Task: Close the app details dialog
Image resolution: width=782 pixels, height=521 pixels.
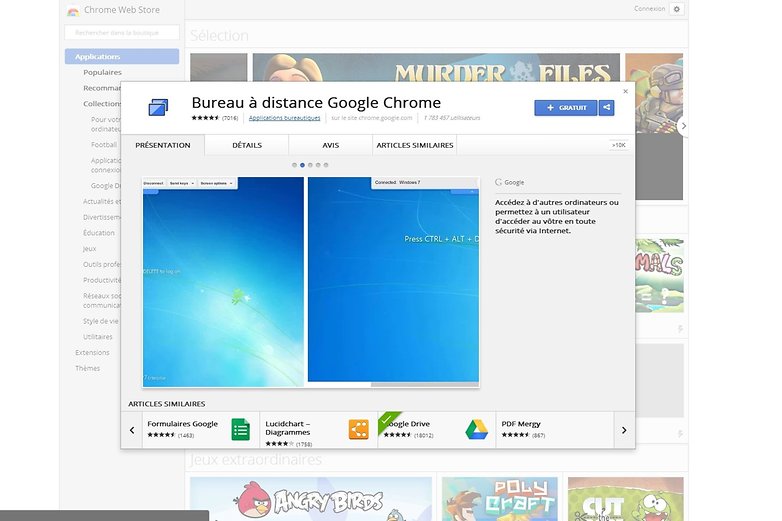Action: pos(625,91)
